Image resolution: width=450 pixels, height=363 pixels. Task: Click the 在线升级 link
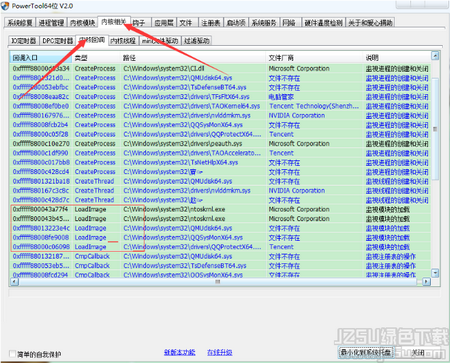coord(220,352)
